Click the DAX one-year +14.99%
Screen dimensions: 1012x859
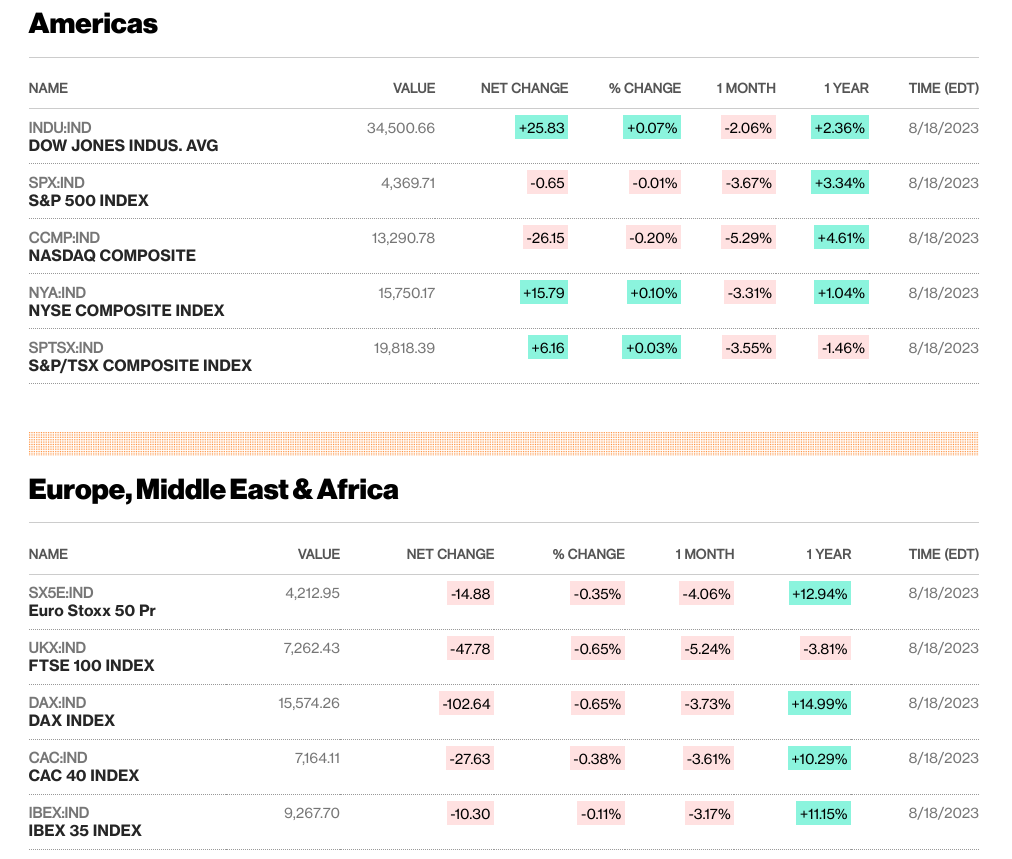820,703
